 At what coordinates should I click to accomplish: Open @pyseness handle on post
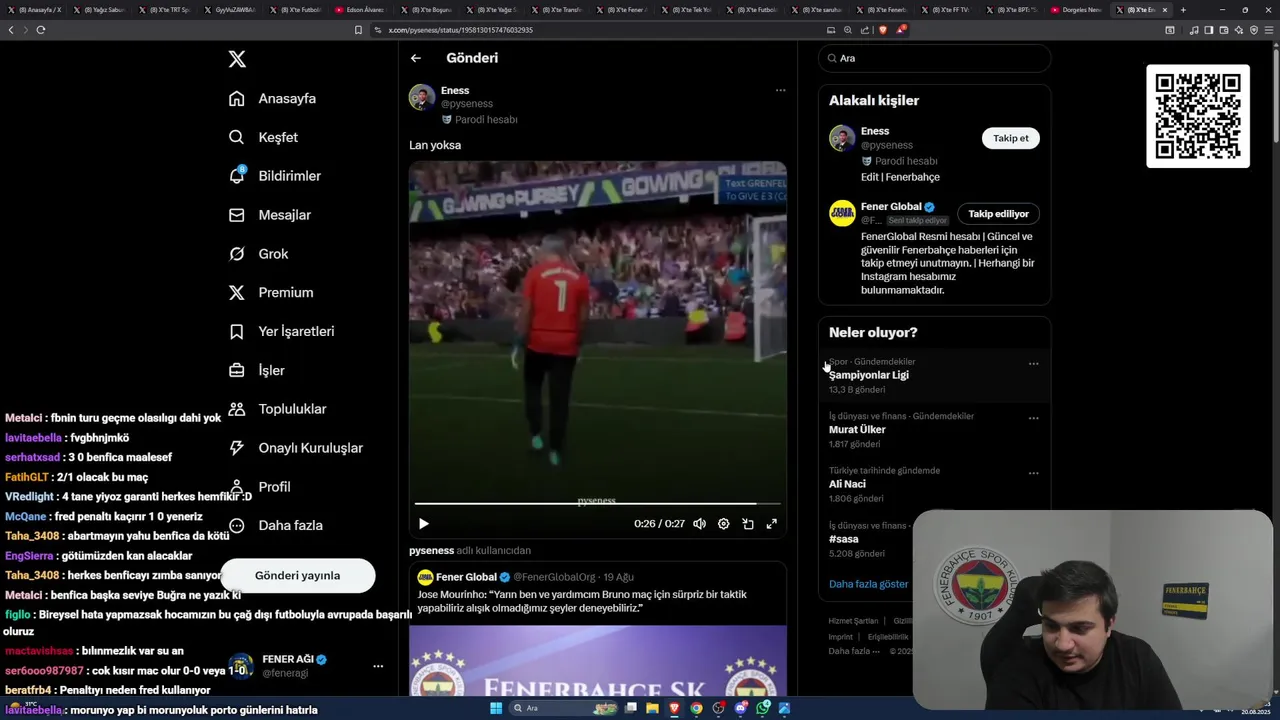tap(467, 104)
